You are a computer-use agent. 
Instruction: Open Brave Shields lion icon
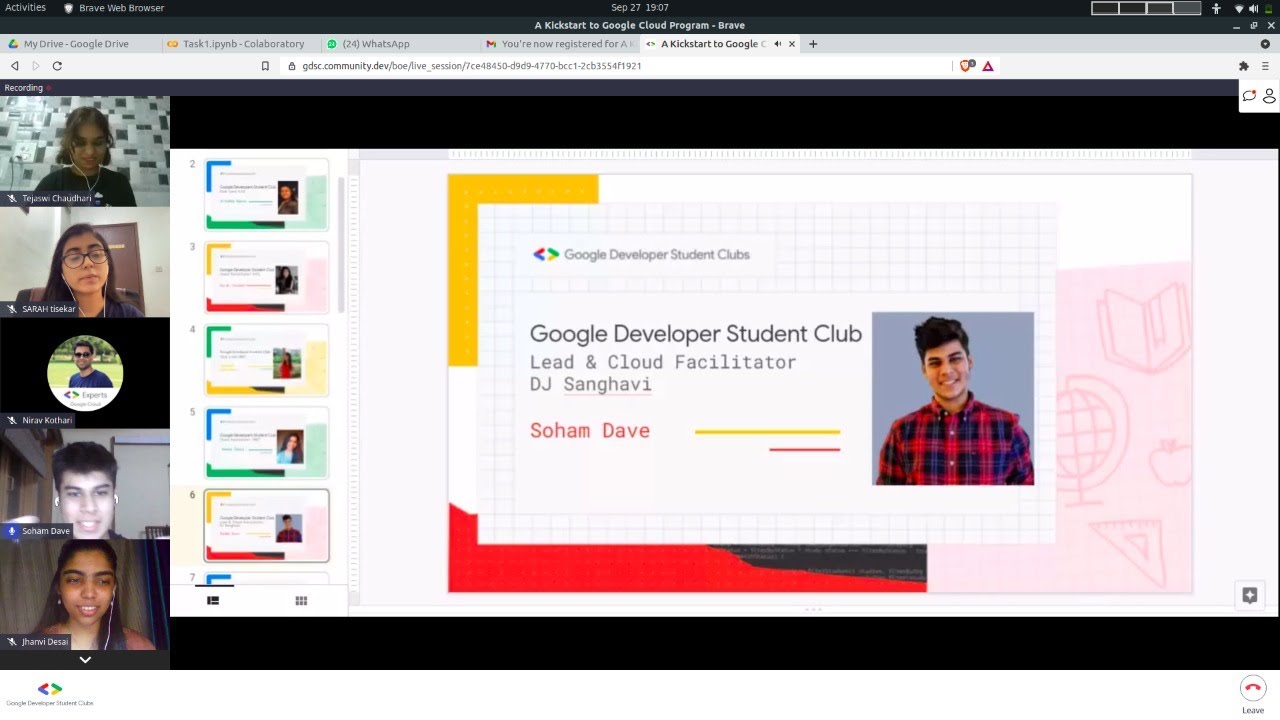point(967,66)
